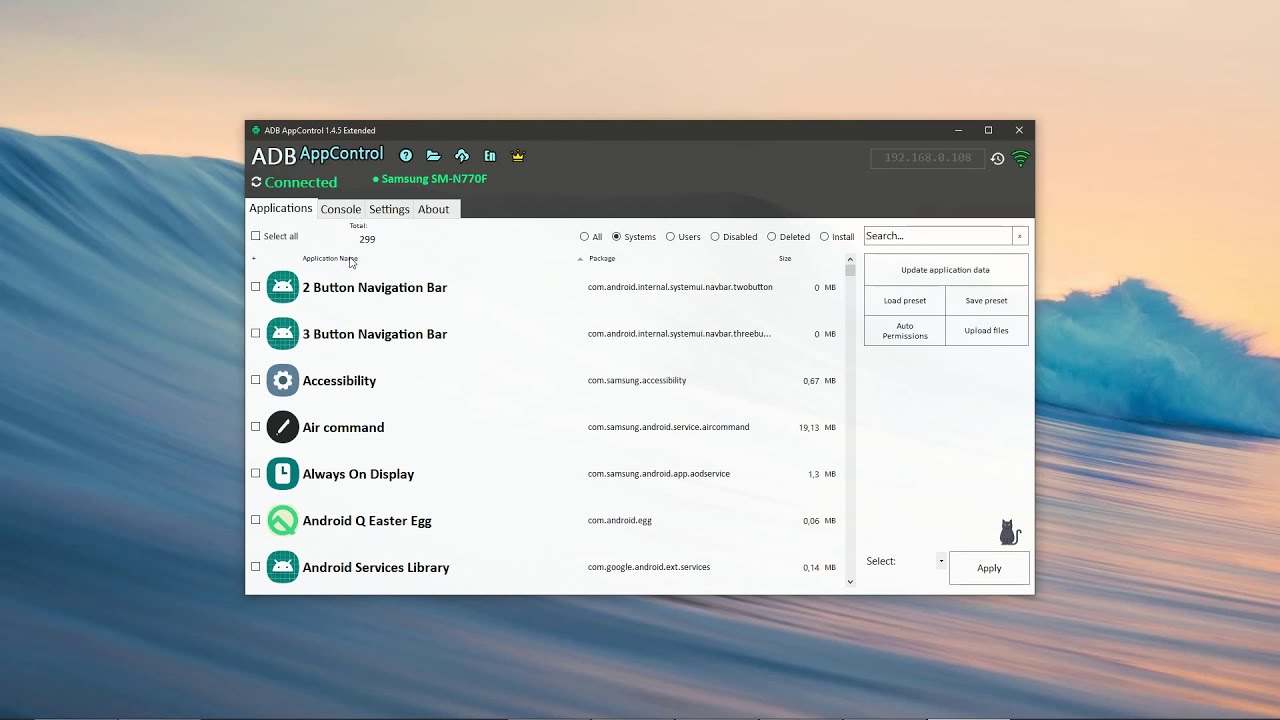Image resolution: width=1280 pixels, height=720 pixels.
Task: Click package com.google.android.ext.services
Action: 649,567
